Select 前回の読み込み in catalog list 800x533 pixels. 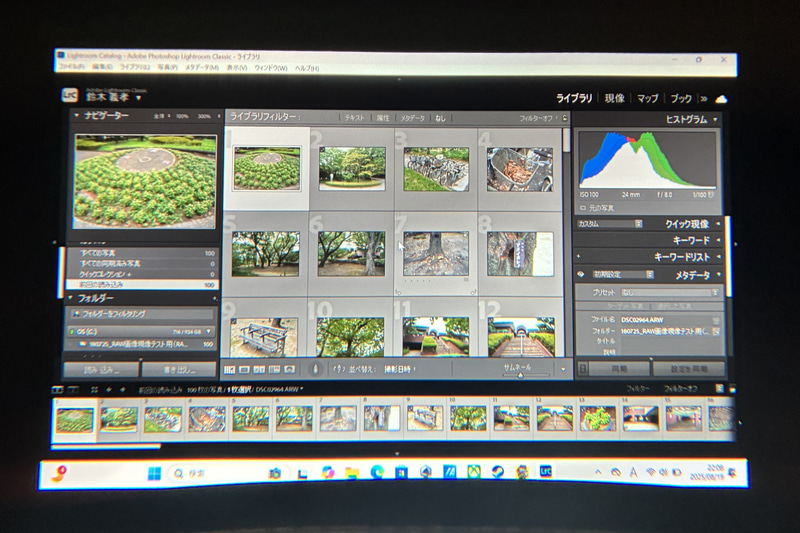(143, 285)
